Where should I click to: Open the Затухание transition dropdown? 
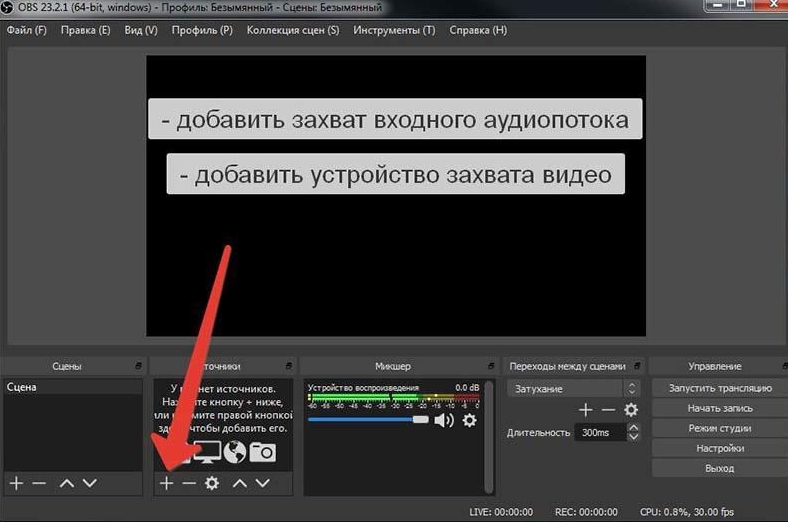pos(573,388)
